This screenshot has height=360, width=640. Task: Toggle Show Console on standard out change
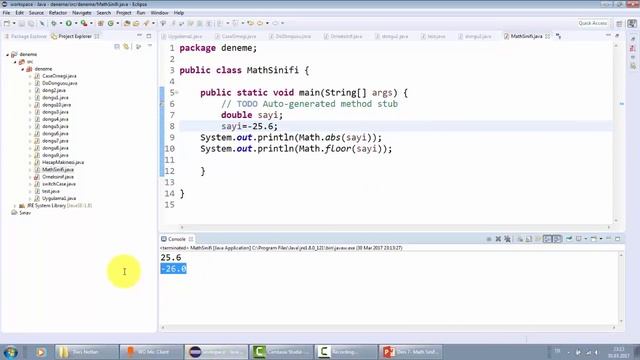click(547, 239)
